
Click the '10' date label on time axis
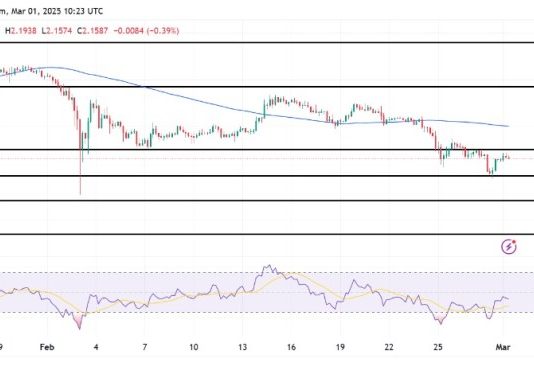(193, 347)
